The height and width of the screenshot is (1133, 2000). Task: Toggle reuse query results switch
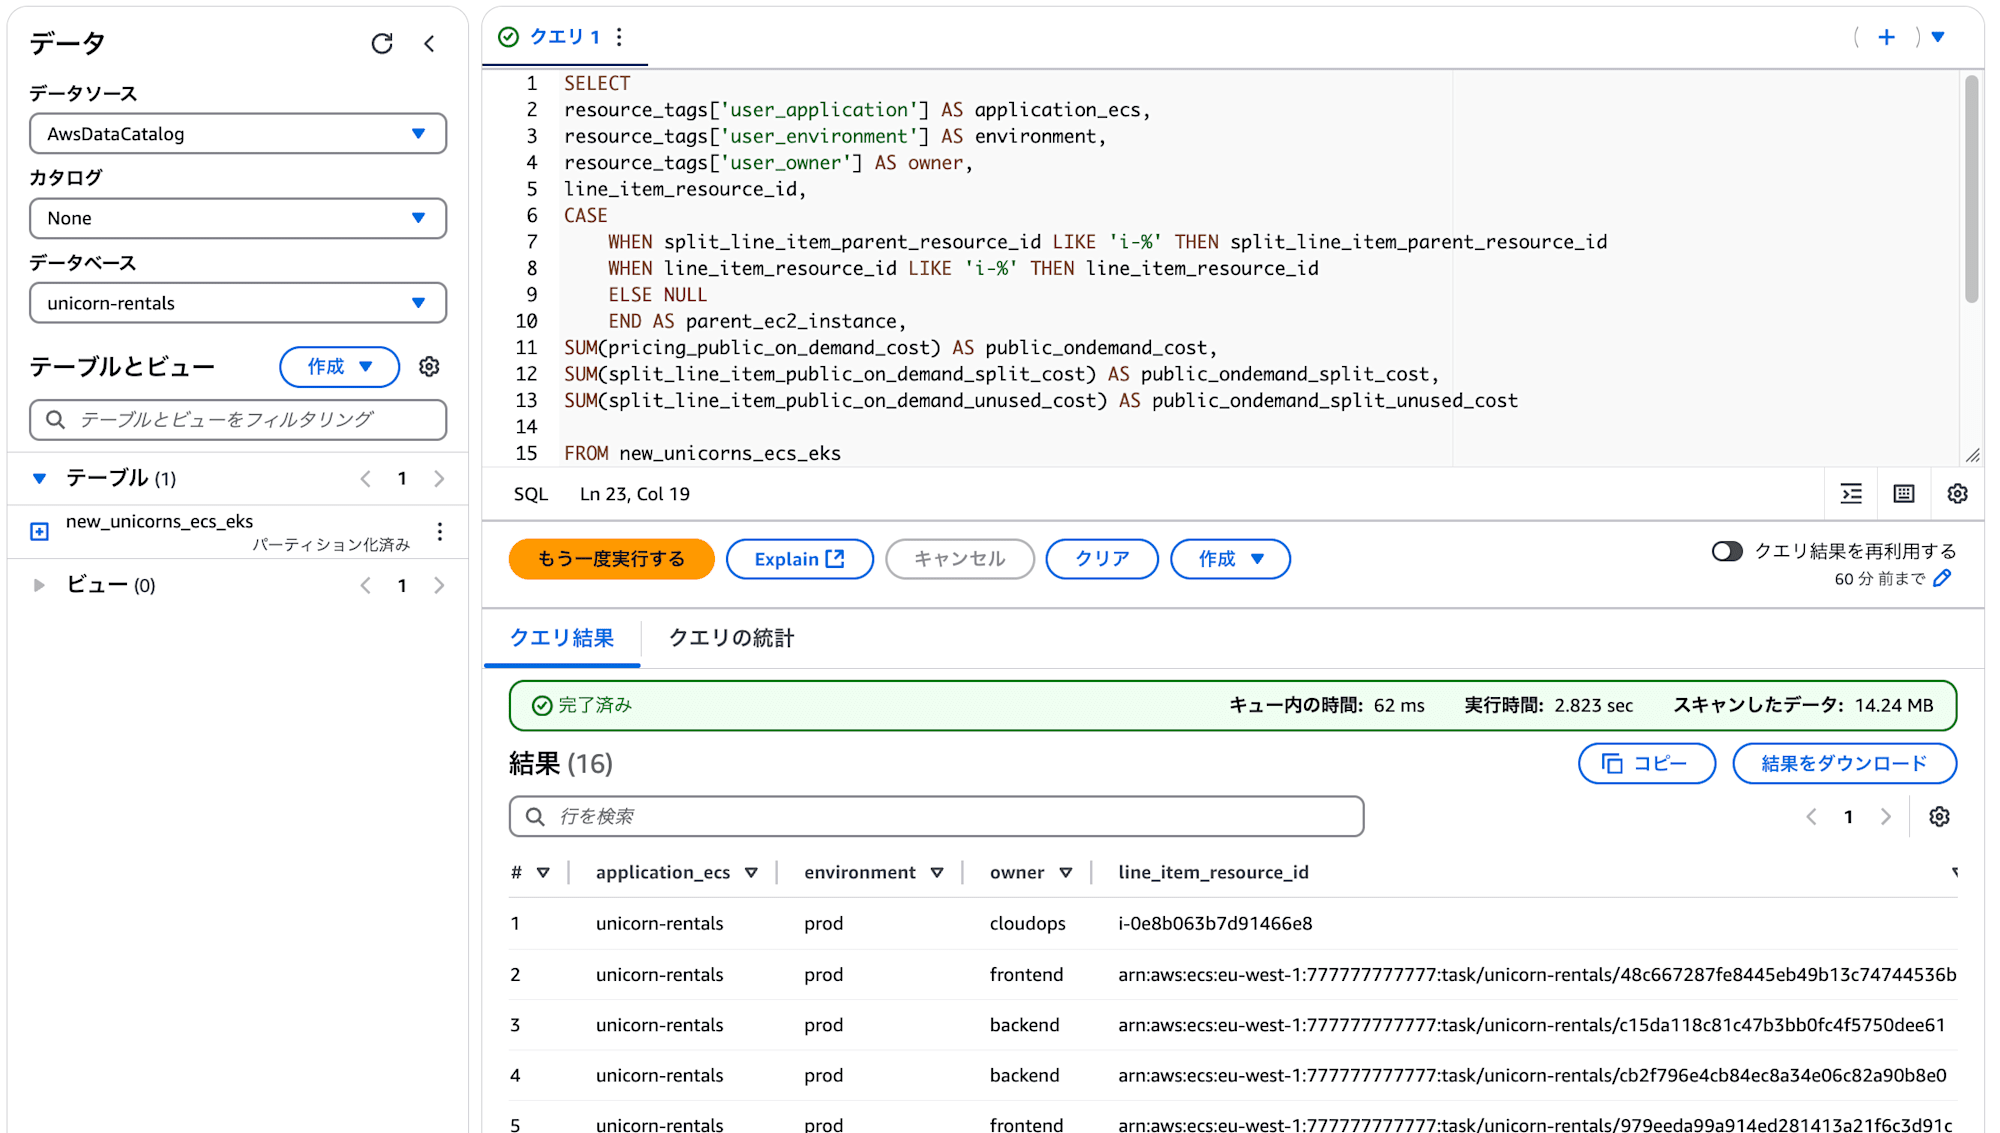tap(1727, 551)
